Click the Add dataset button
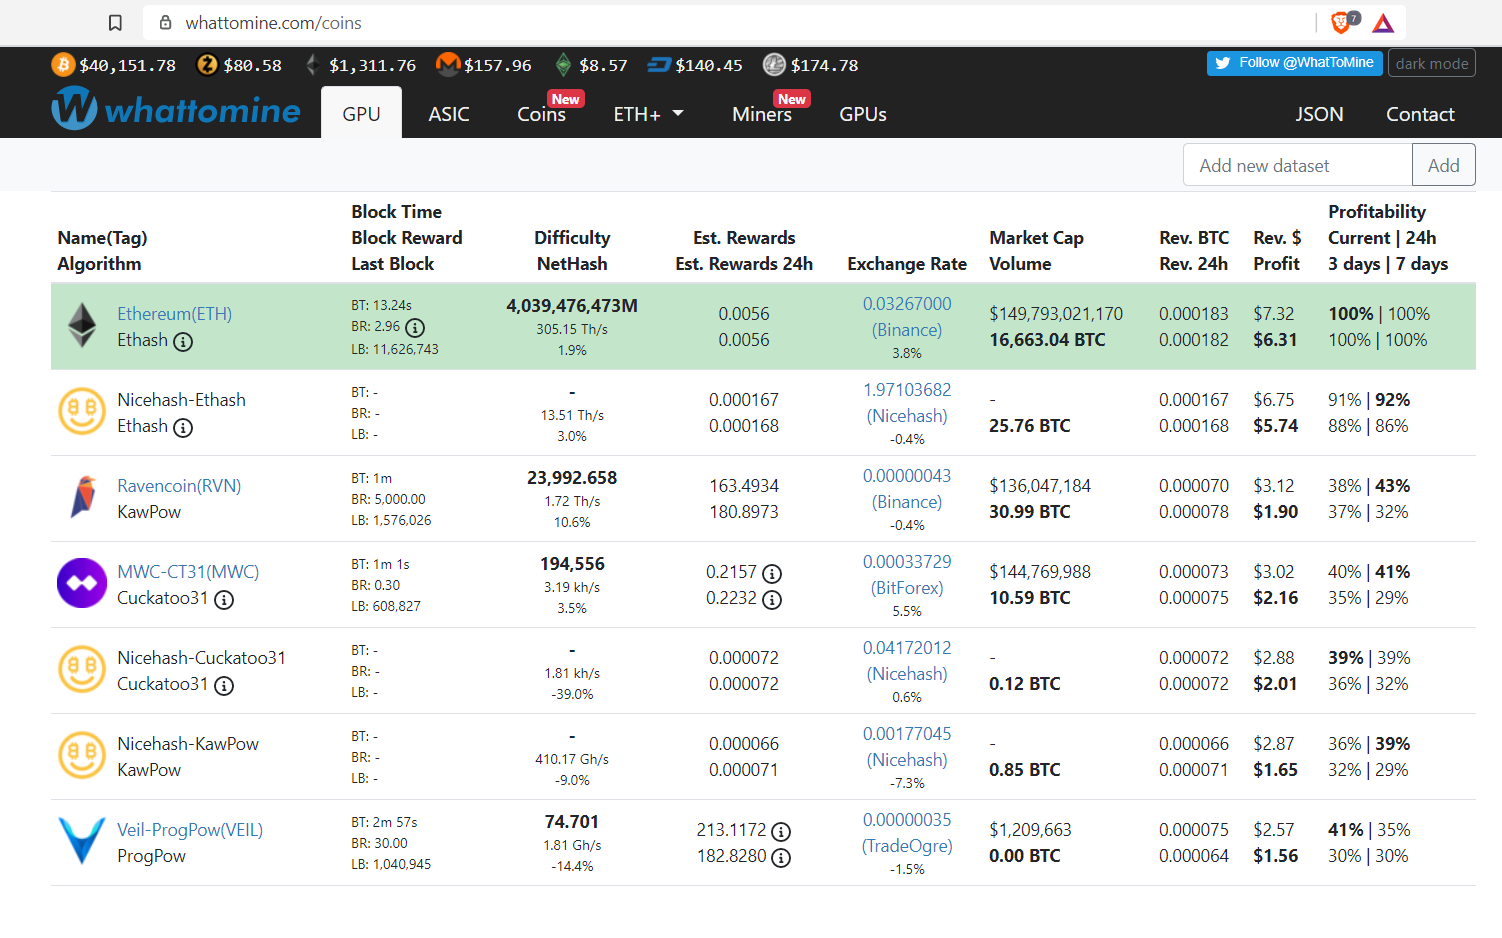This screenshot has width=1502, height=938. [x=1443, y=165]
